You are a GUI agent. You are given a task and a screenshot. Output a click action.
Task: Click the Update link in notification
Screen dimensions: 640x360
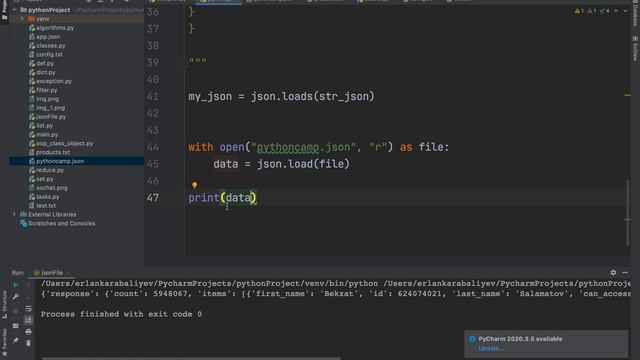point(491,348)
